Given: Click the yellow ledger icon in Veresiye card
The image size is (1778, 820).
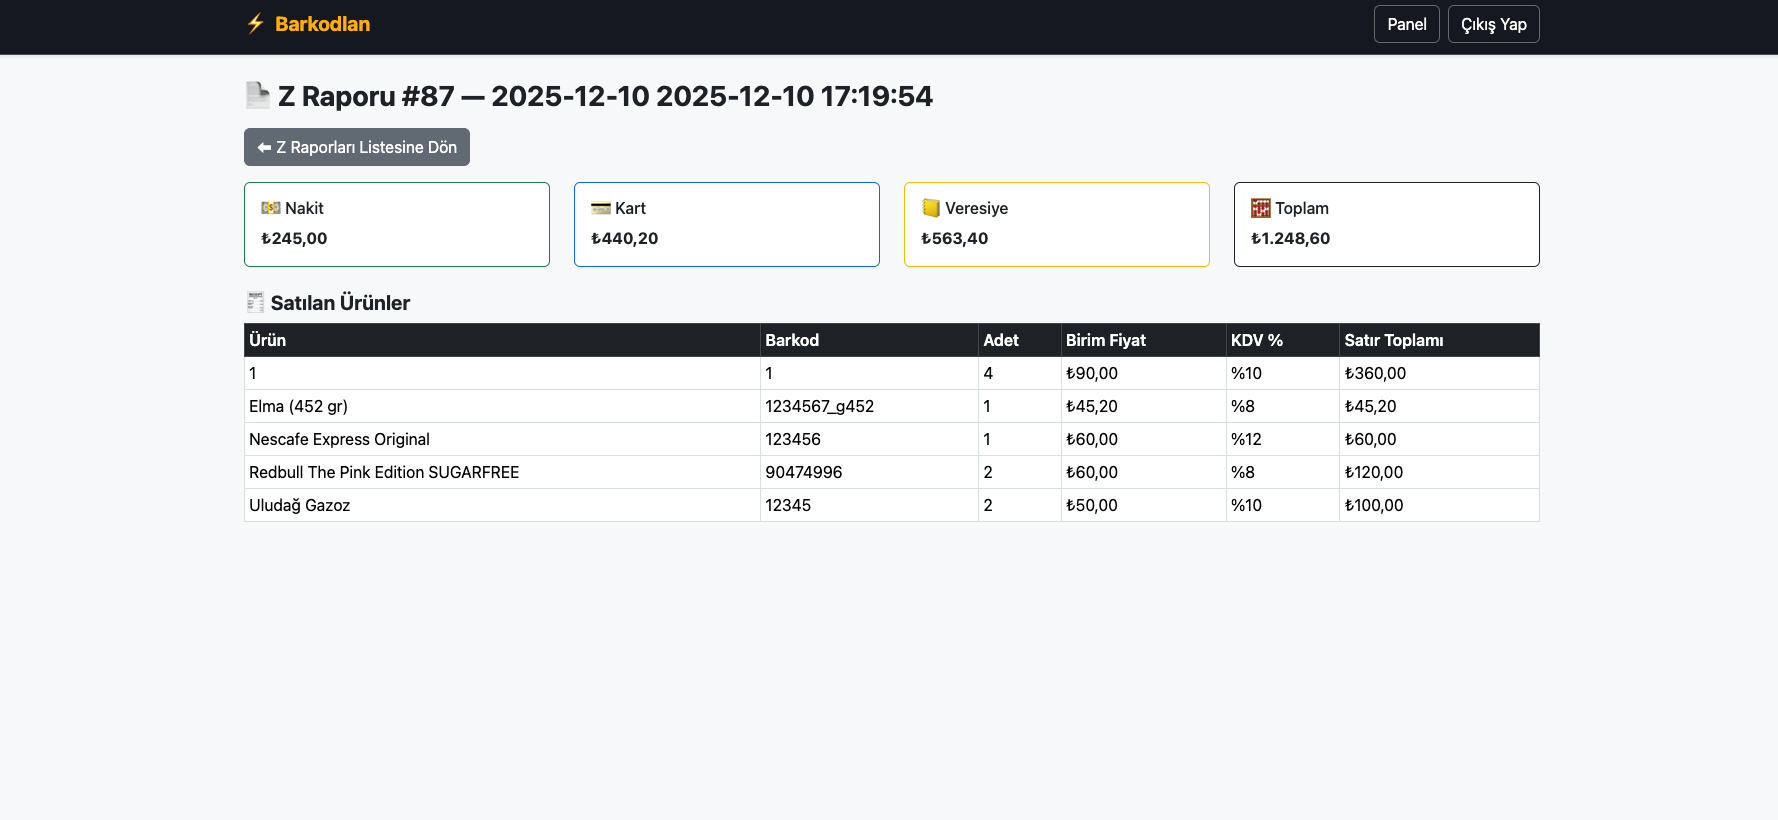Looking at the screenshot, I should coord(931,208).
